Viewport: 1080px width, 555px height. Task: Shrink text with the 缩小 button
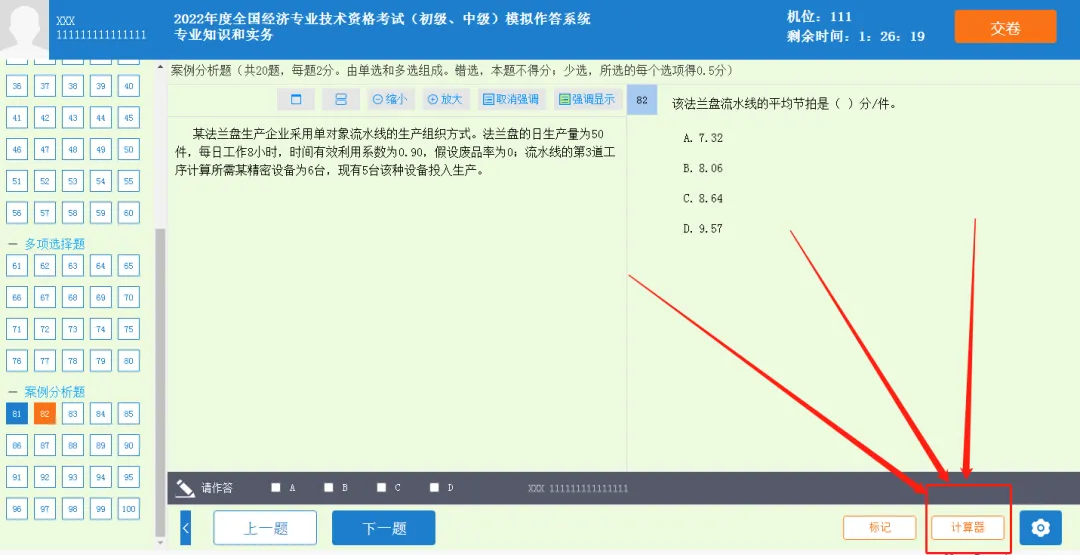389,99
